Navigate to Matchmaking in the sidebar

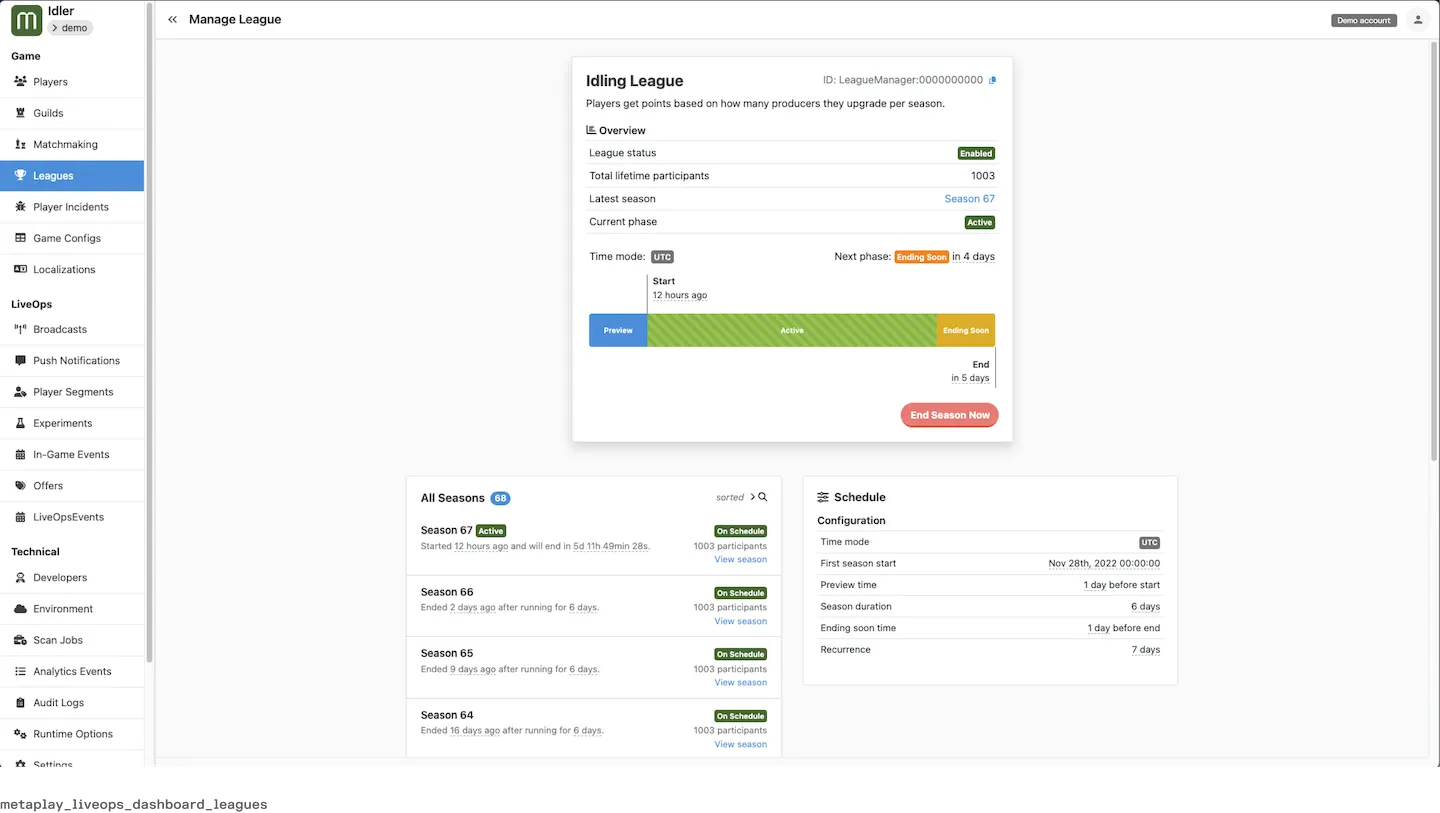point(66,144)
